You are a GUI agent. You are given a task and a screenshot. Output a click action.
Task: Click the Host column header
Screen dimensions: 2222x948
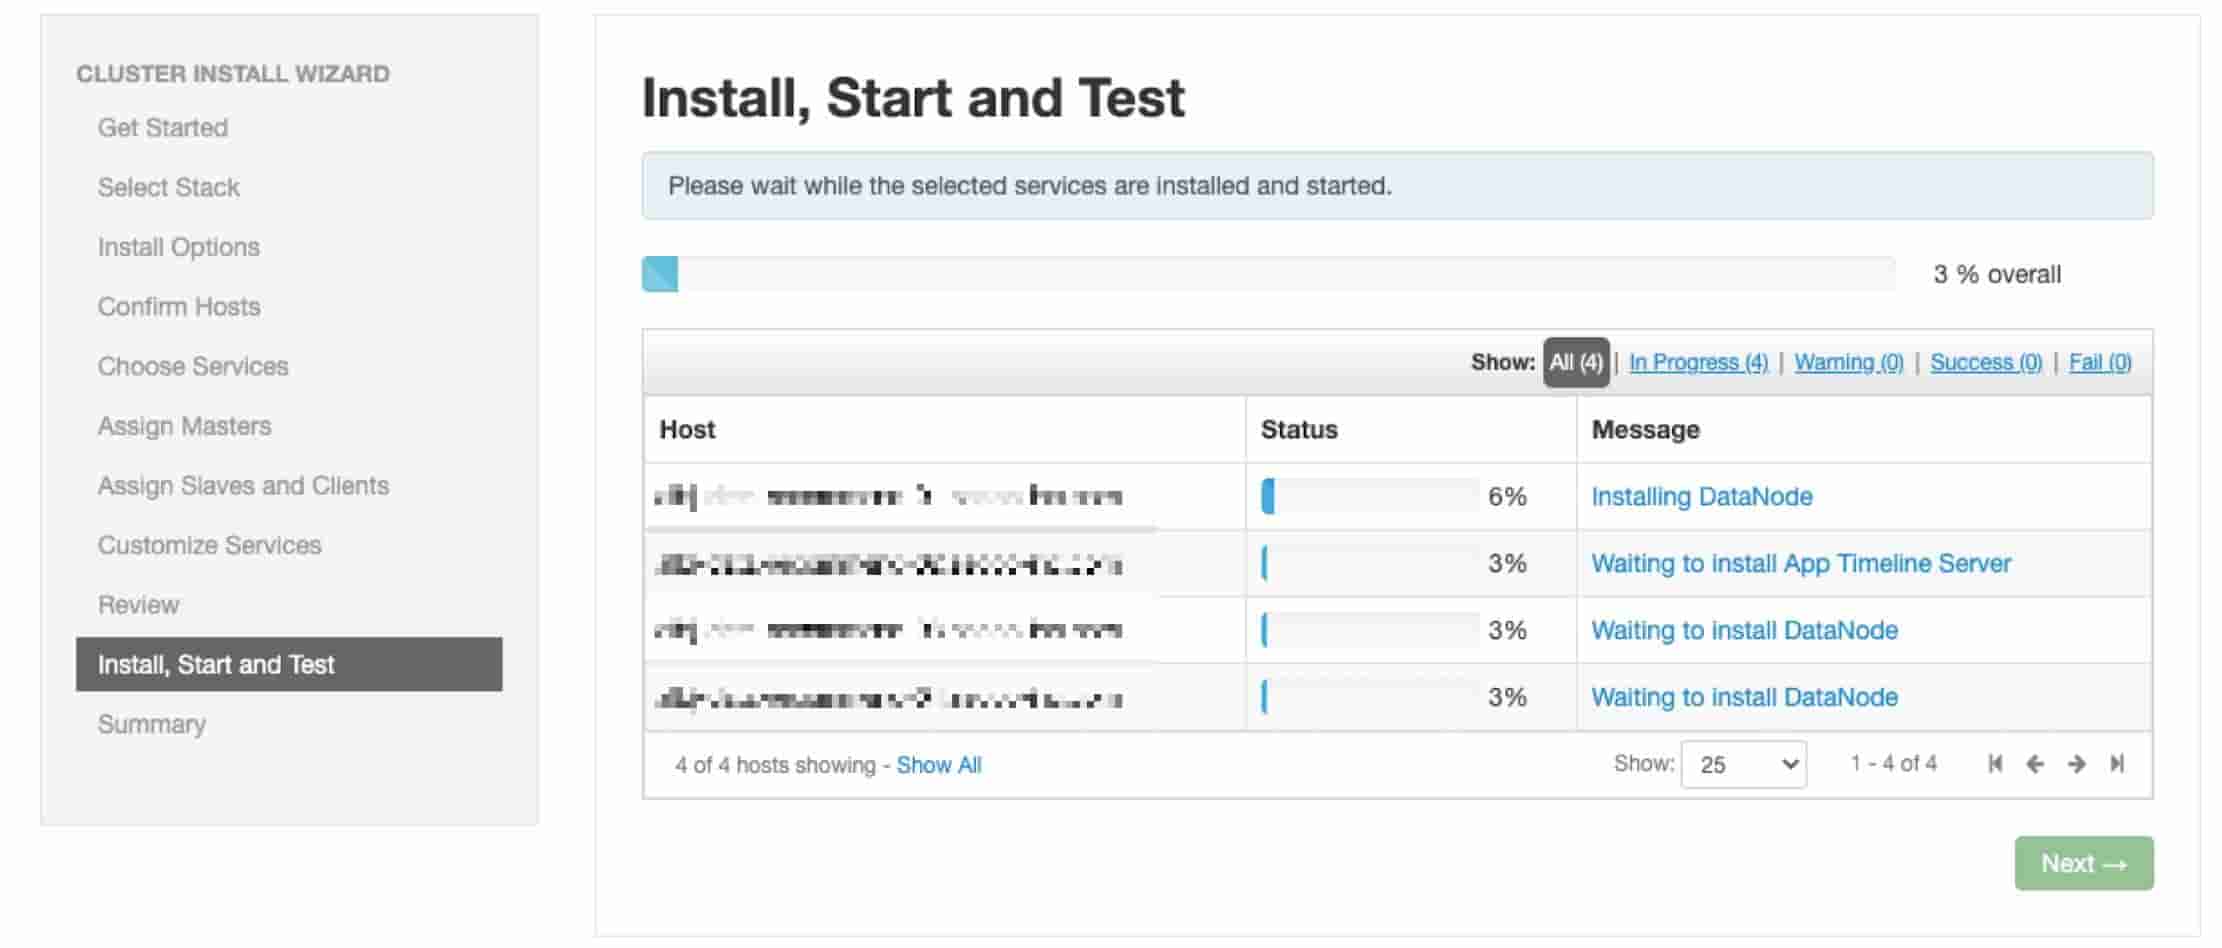[687, 429]
